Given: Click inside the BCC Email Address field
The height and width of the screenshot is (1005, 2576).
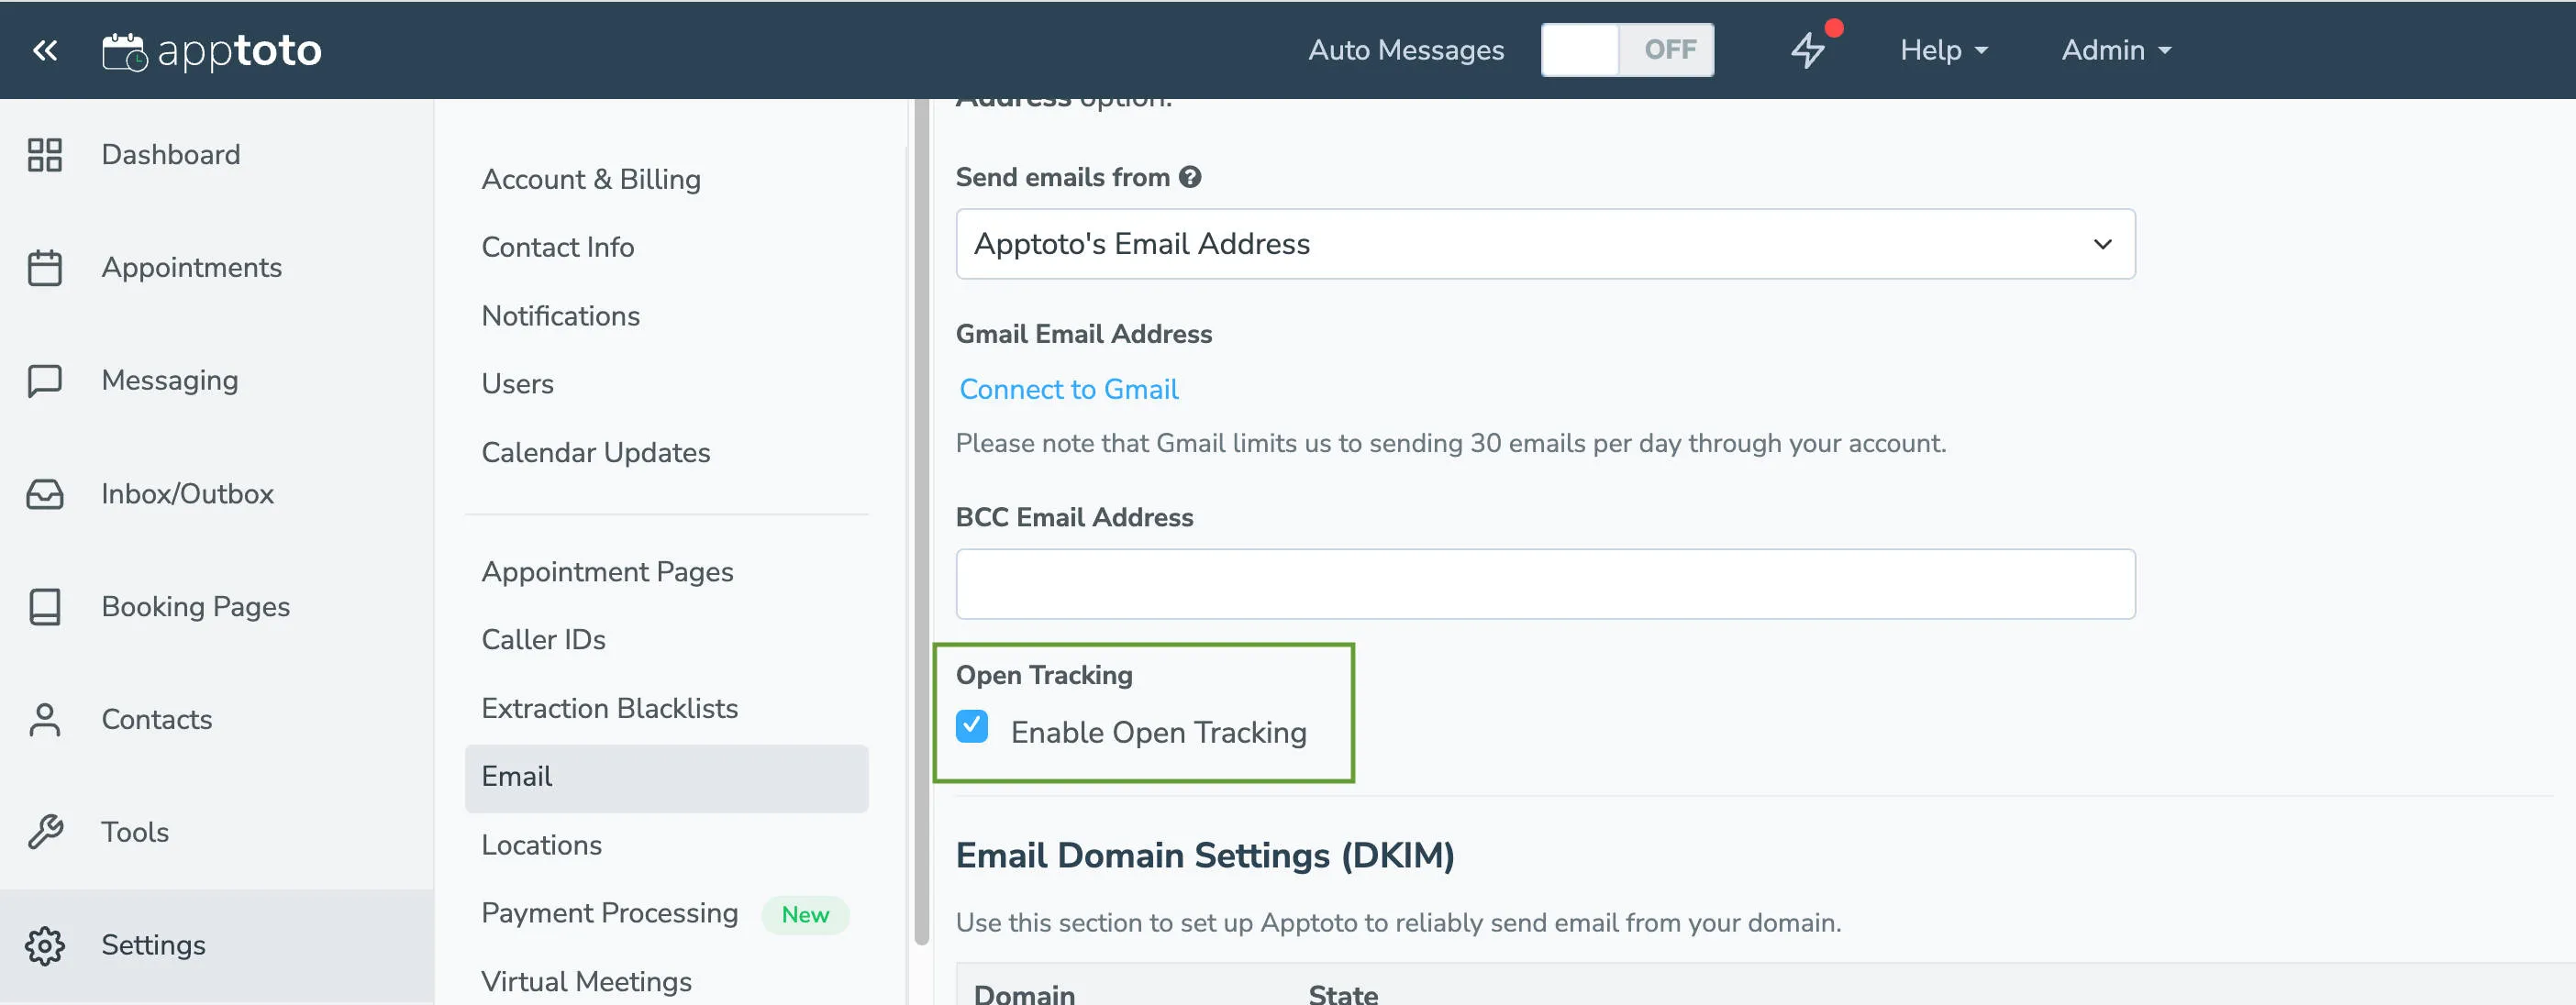Looking at the screenshot, I should coord(1545,583).
